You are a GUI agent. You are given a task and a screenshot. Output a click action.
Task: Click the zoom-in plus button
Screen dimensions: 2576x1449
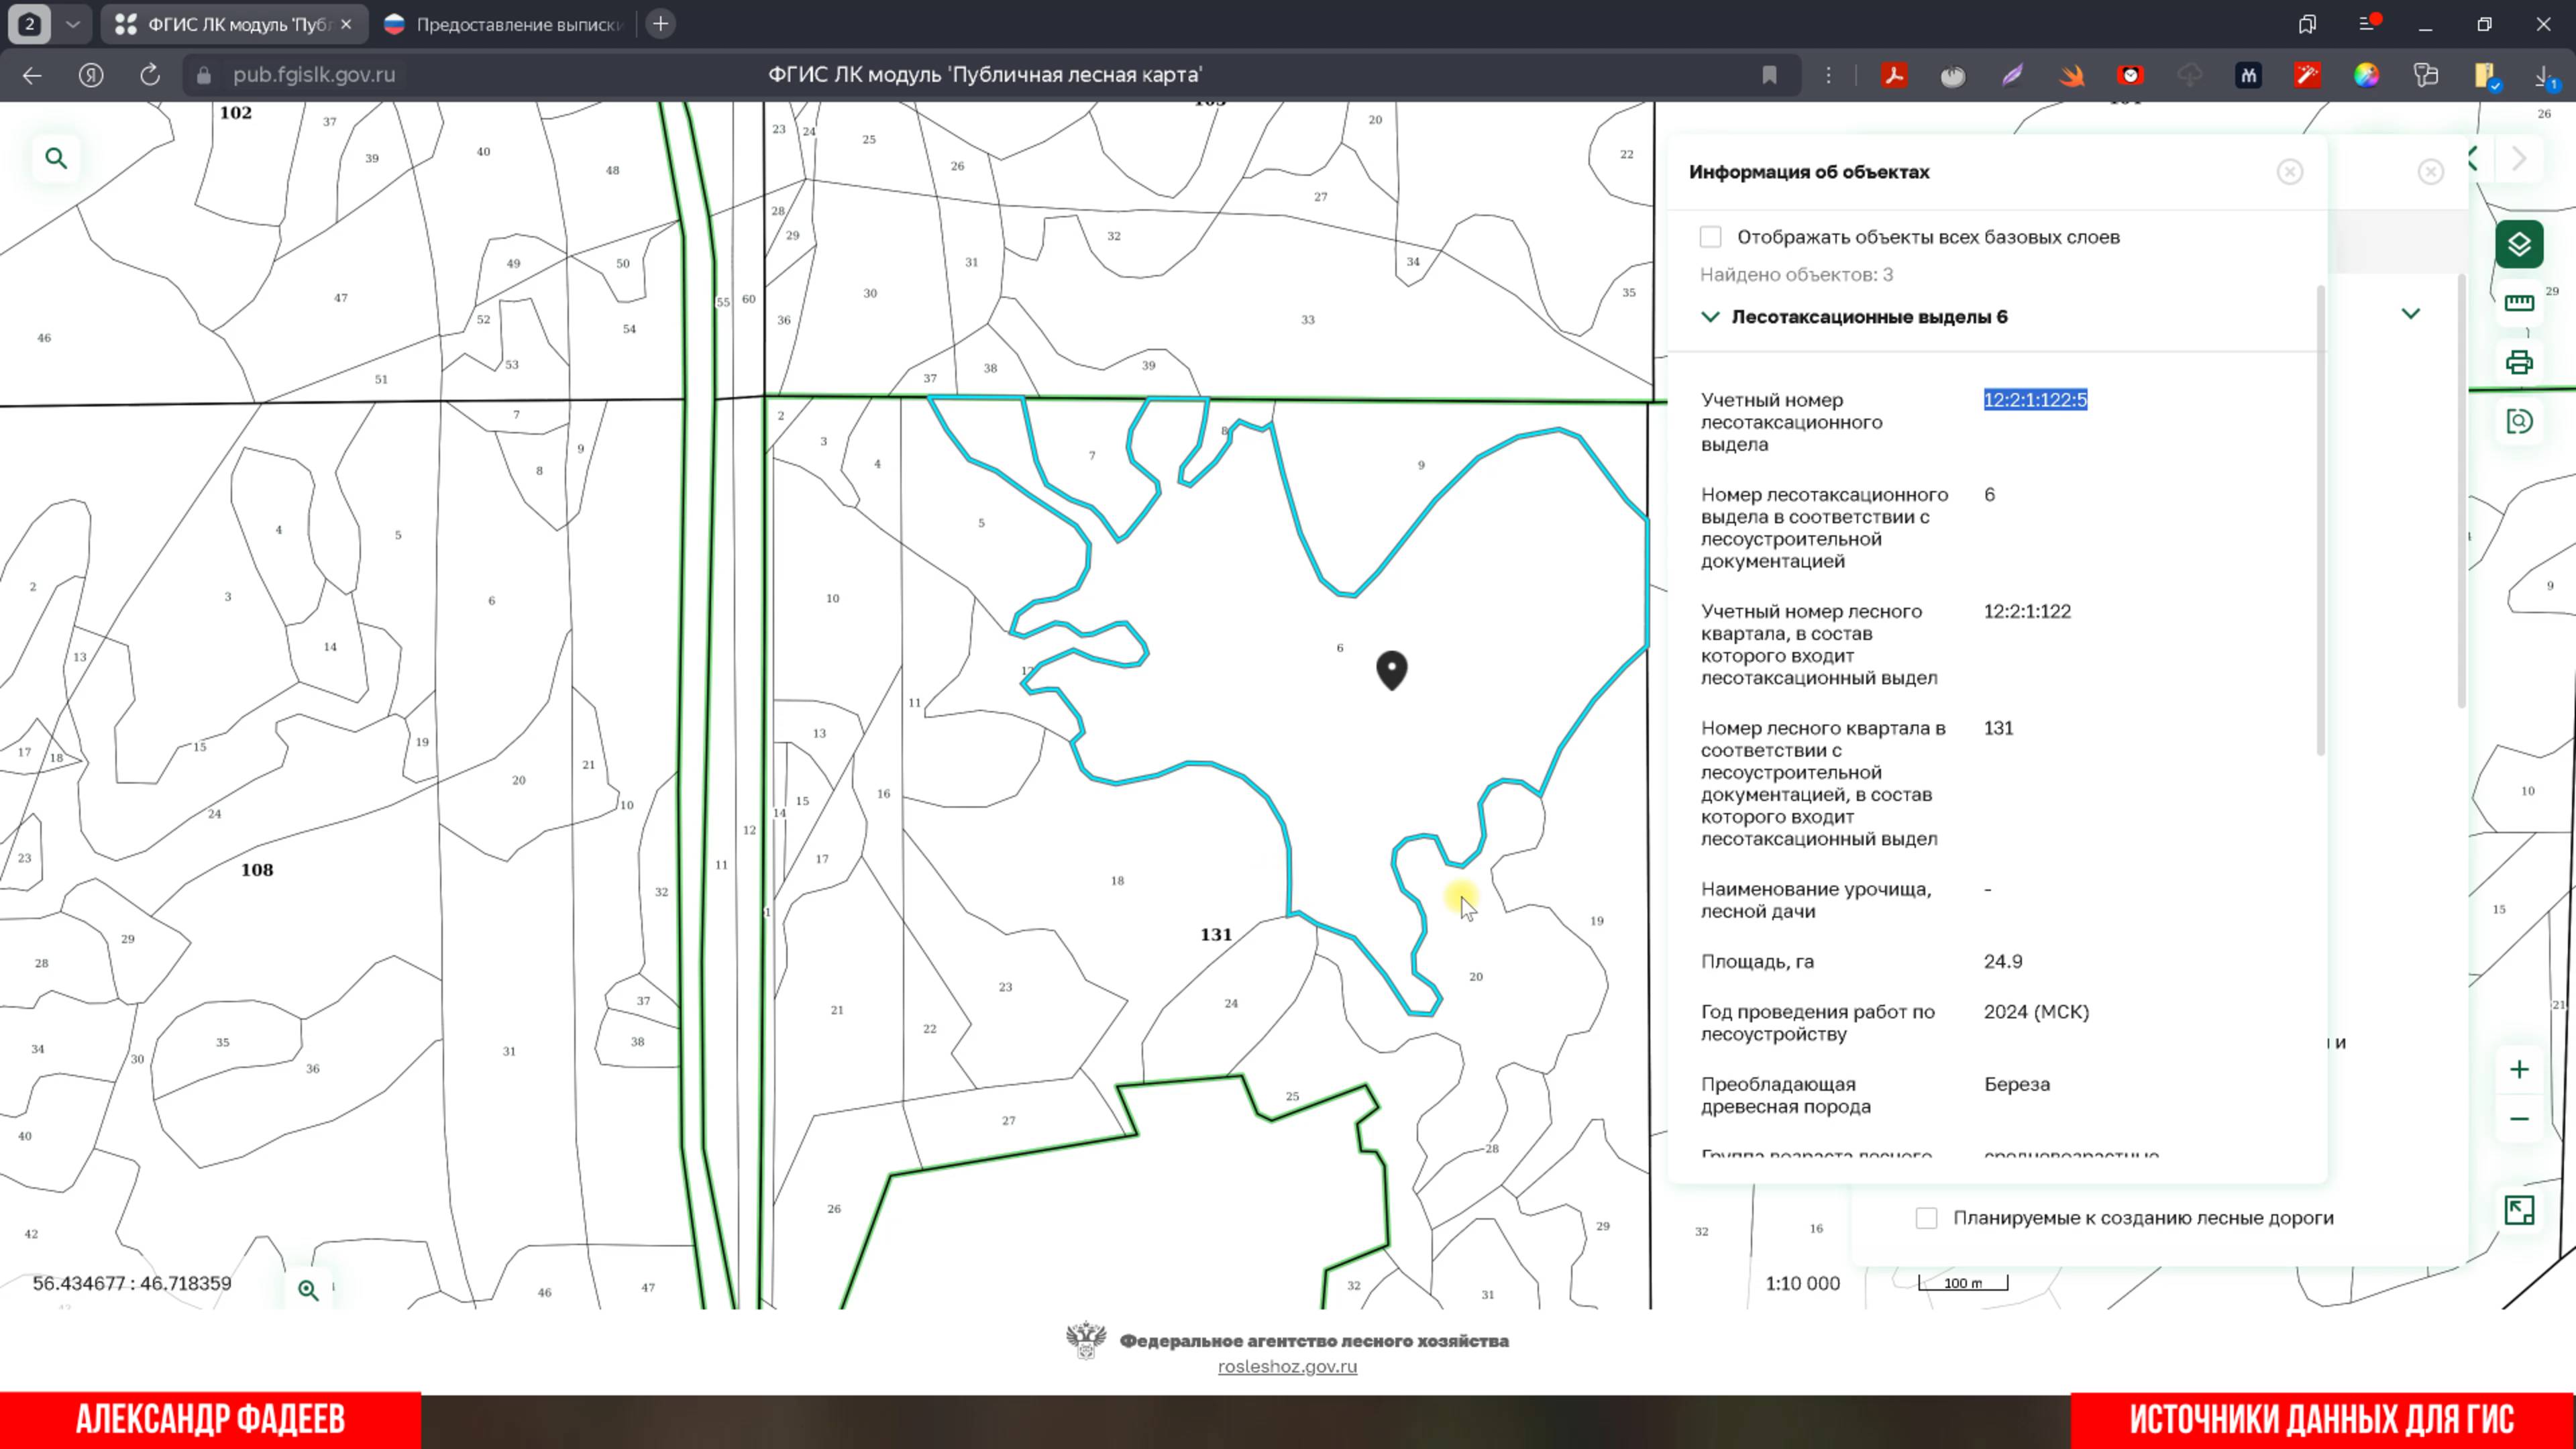coord(2518,1069)
